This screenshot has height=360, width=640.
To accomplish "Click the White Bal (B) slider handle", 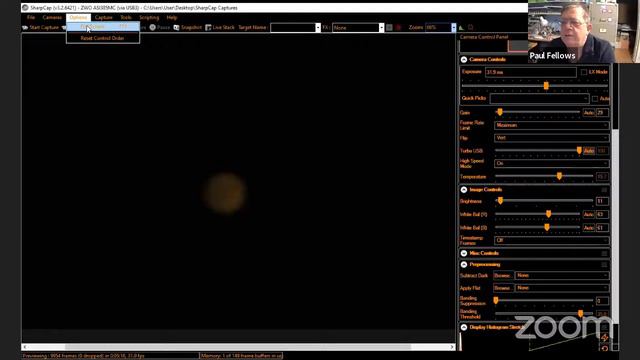I will pyautogui.click(x=547, y=227).
